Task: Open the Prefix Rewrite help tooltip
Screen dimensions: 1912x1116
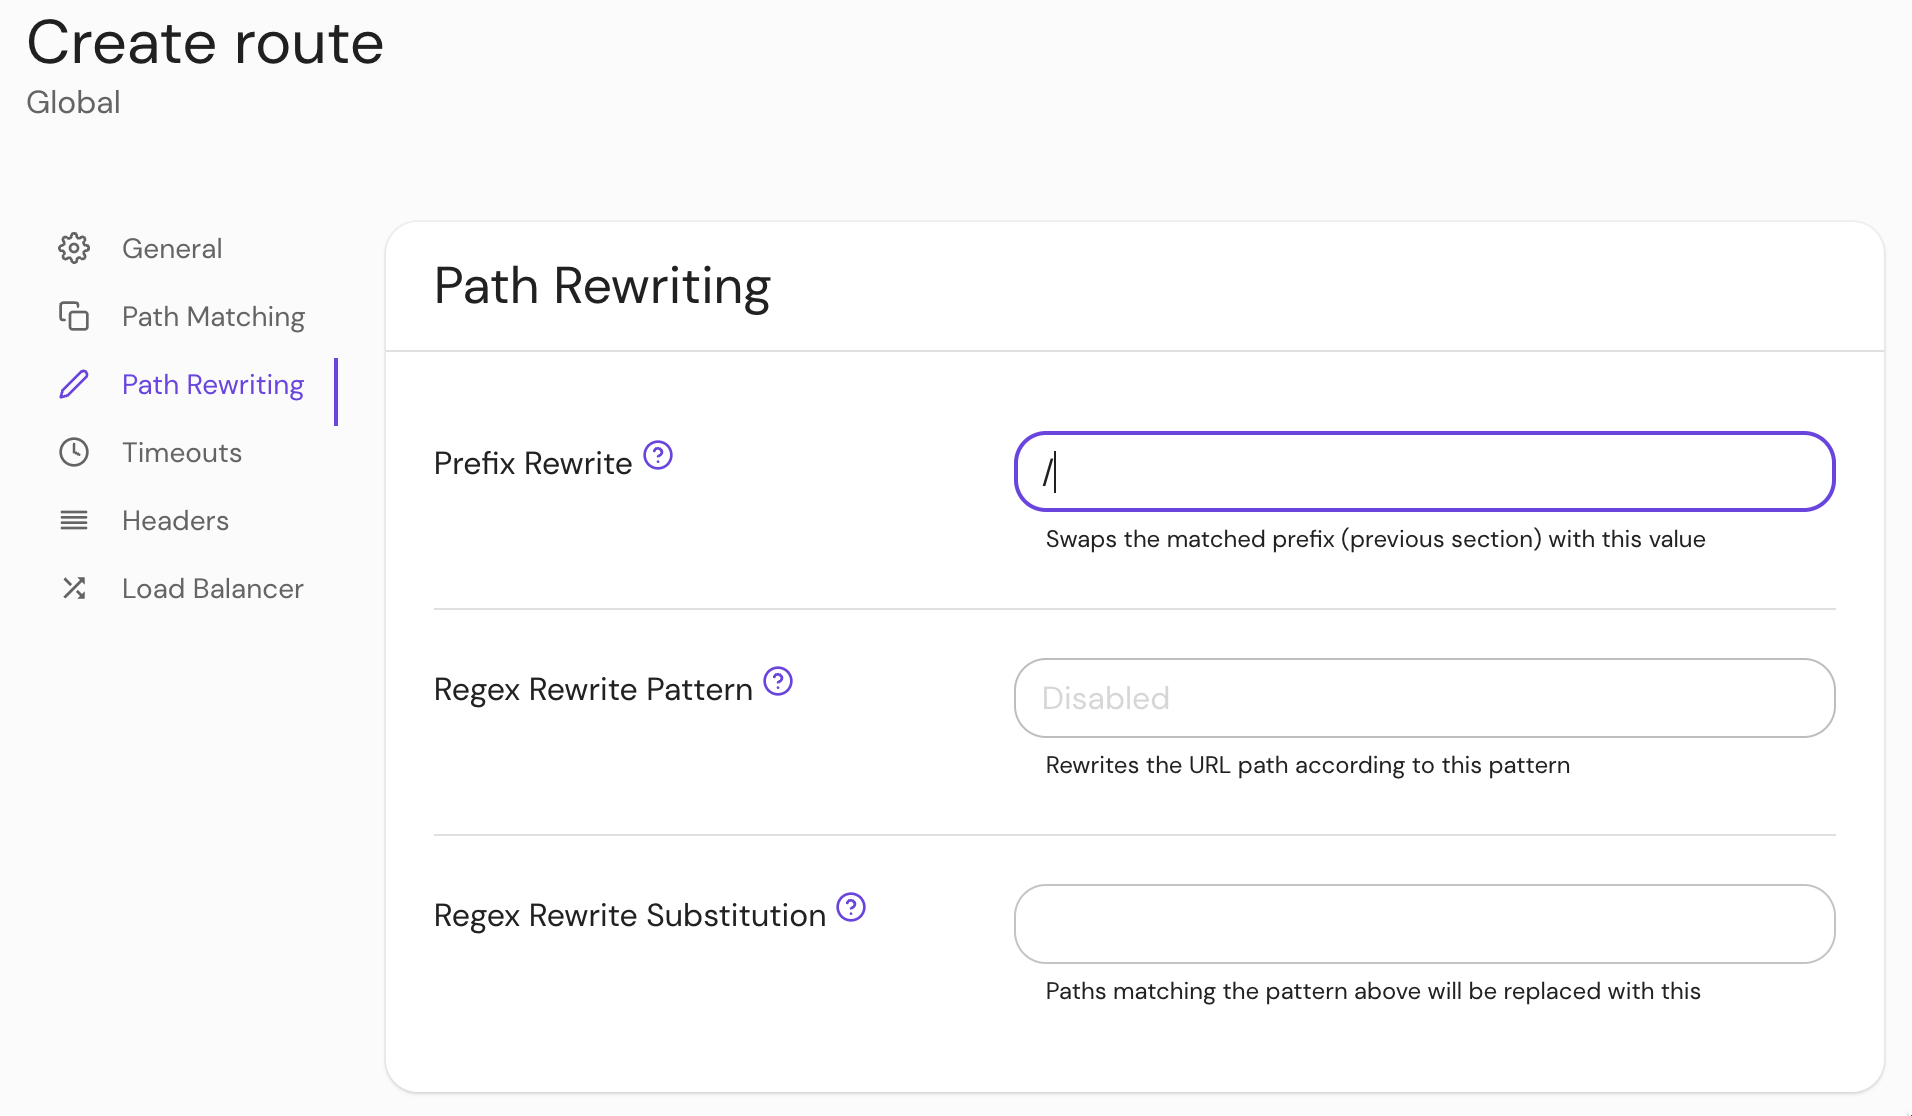Action: [658, 455]
